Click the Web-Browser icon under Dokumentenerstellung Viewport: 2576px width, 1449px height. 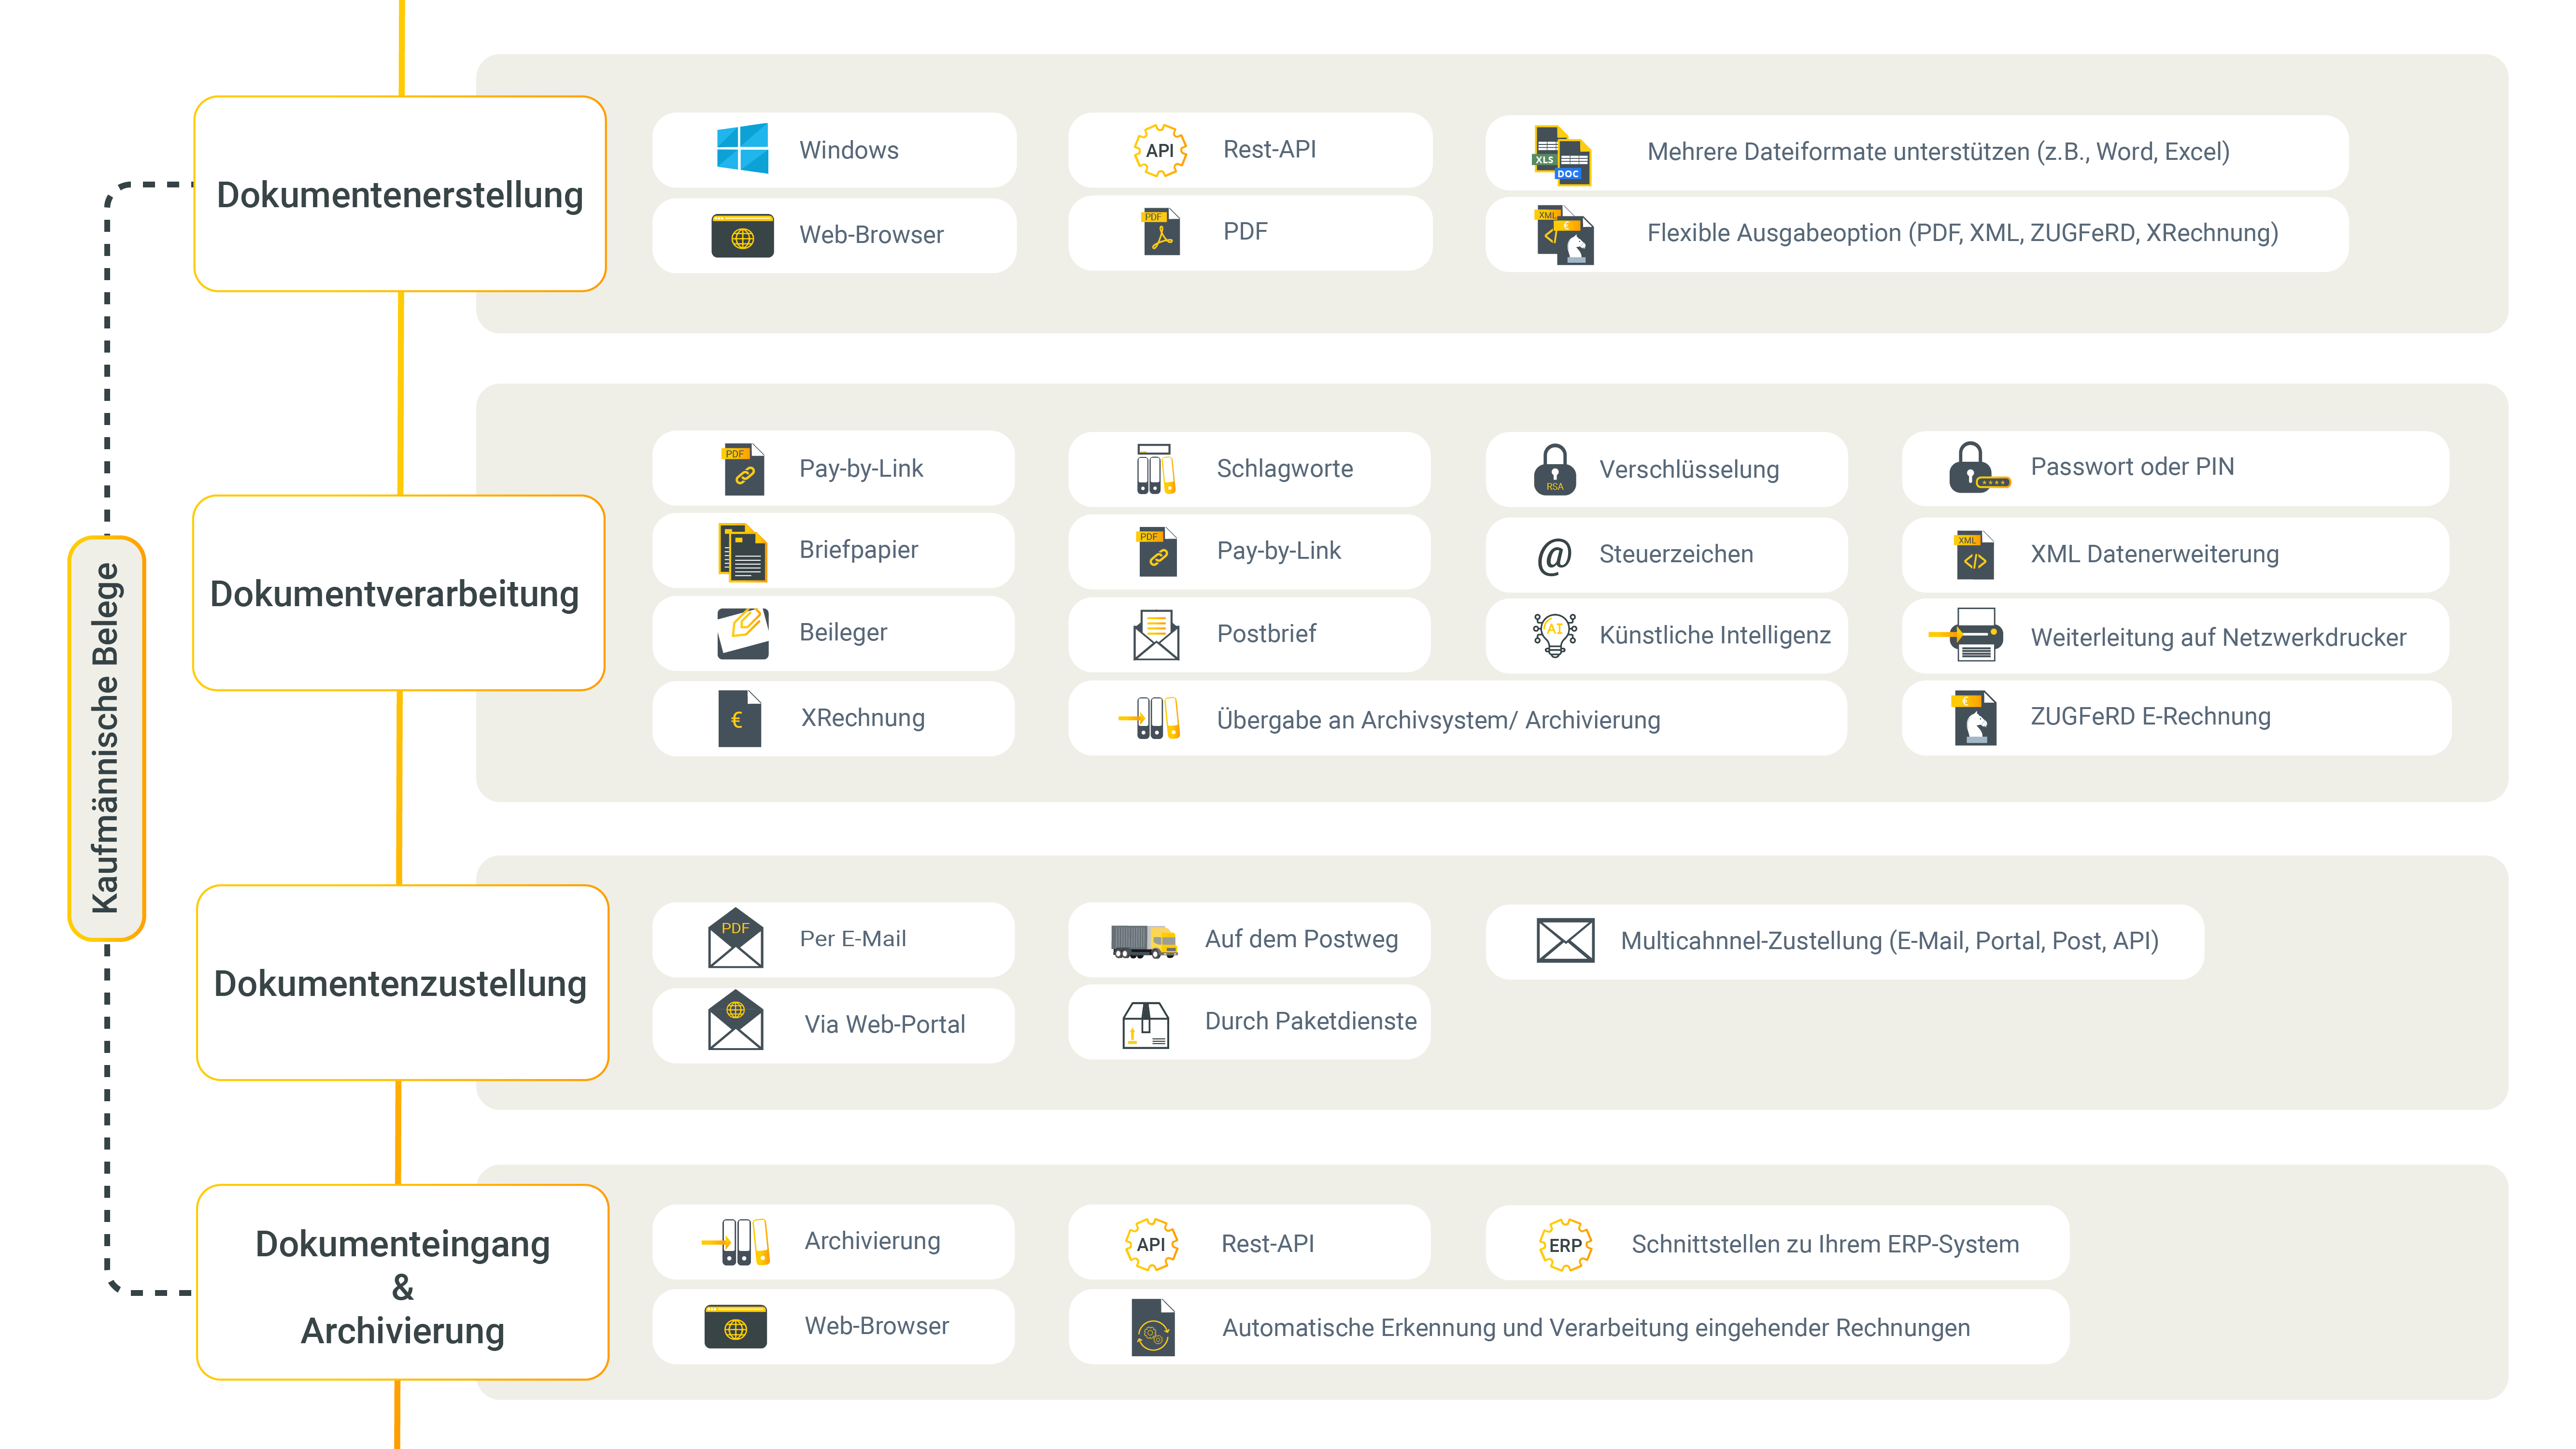742,236
